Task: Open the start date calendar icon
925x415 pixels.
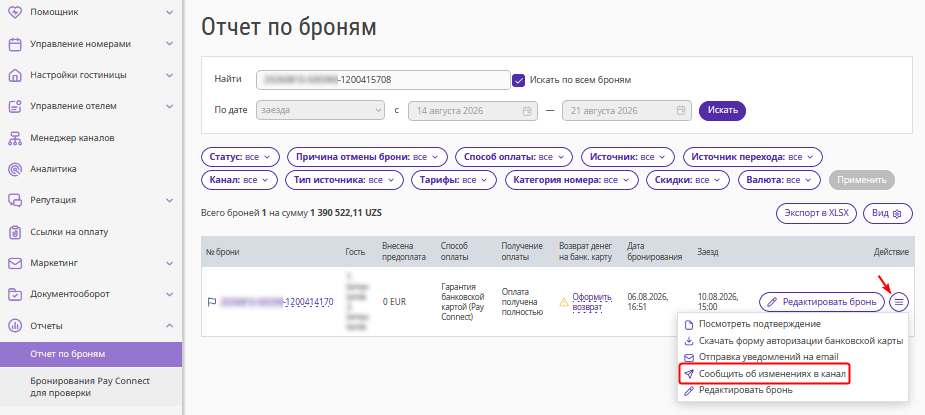Action: click(x=526, y=110)
